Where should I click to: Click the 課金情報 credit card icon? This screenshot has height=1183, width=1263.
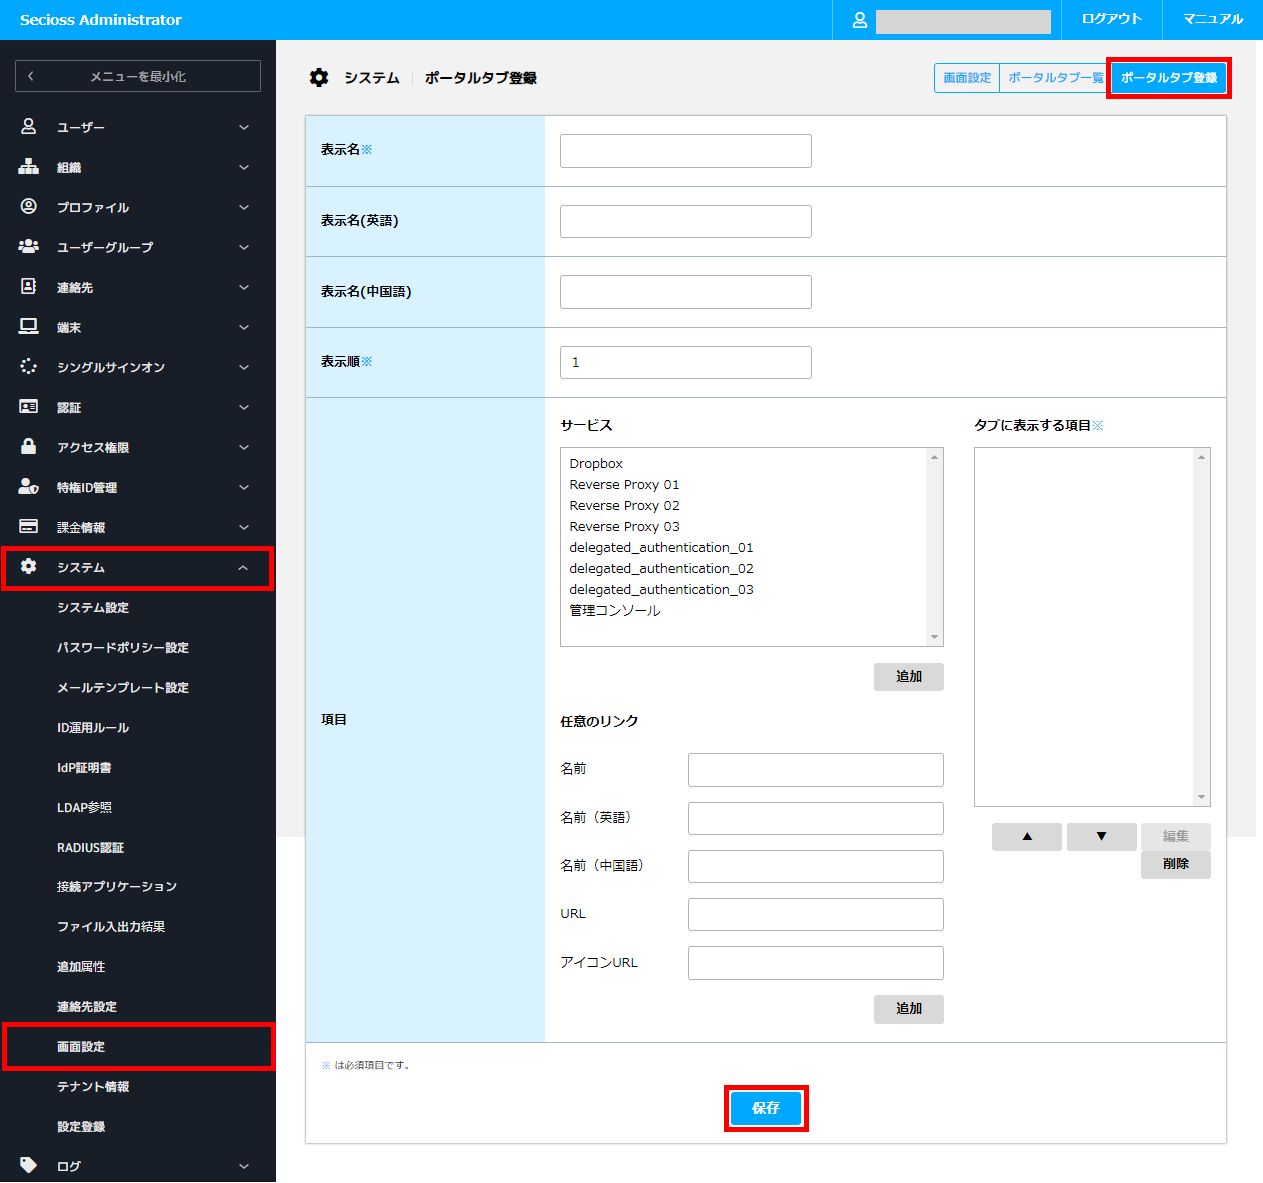[28, 527]
